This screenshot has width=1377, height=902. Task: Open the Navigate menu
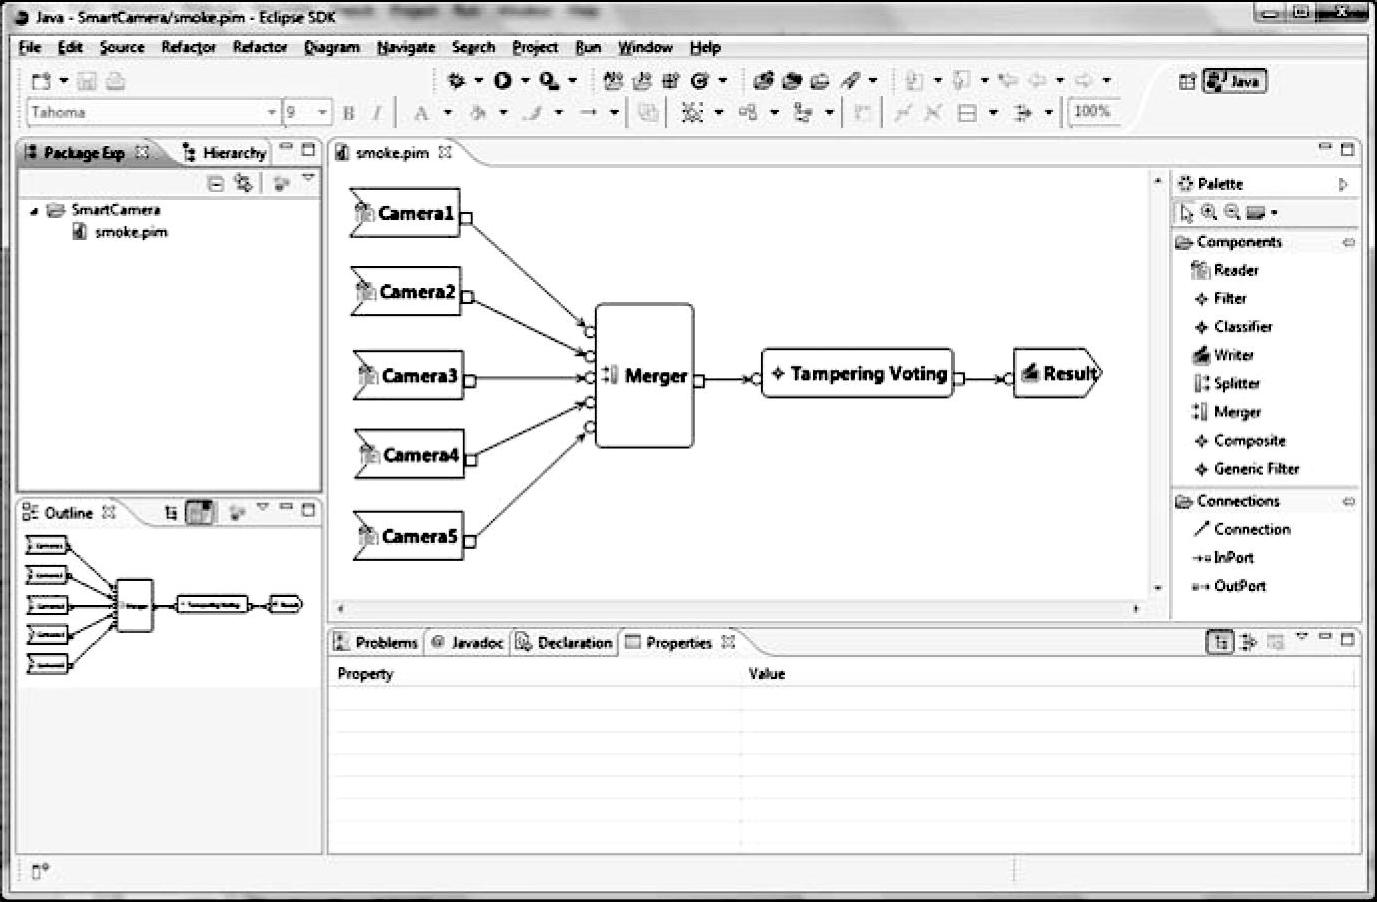pos(406,47)
